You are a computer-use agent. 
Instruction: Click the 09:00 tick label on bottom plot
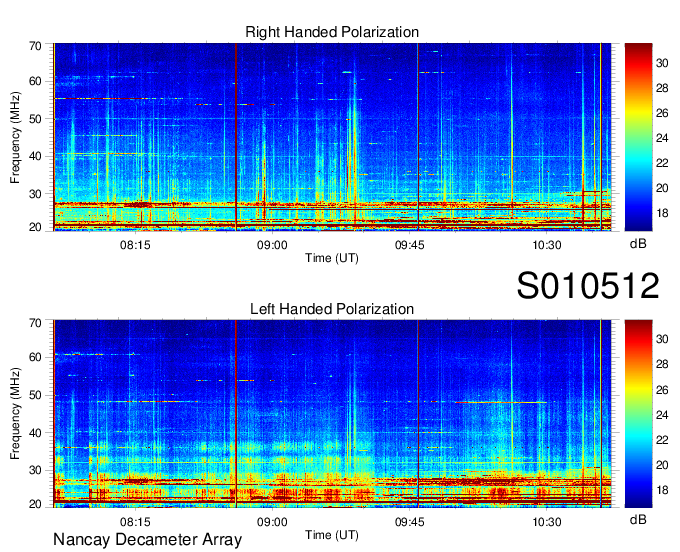tap(272, 522)
